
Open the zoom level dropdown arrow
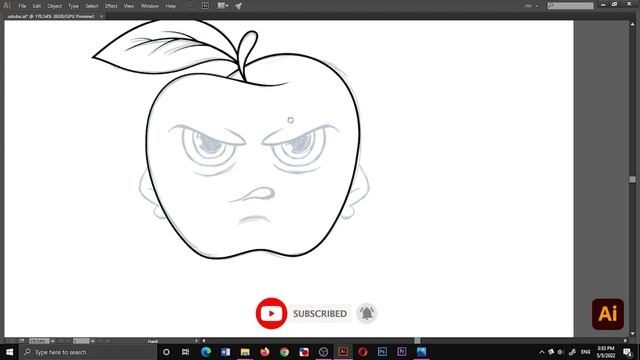(53, 341)
